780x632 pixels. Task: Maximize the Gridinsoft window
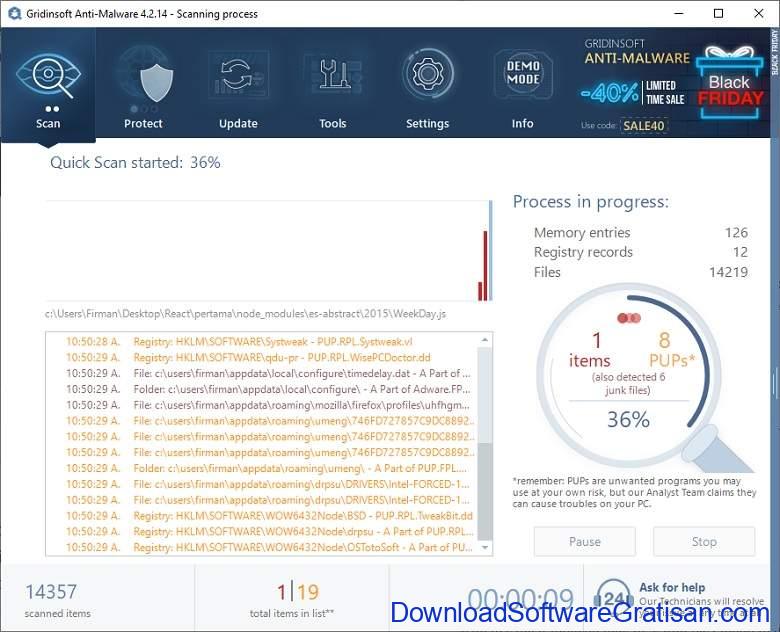[x=718, y=13]
